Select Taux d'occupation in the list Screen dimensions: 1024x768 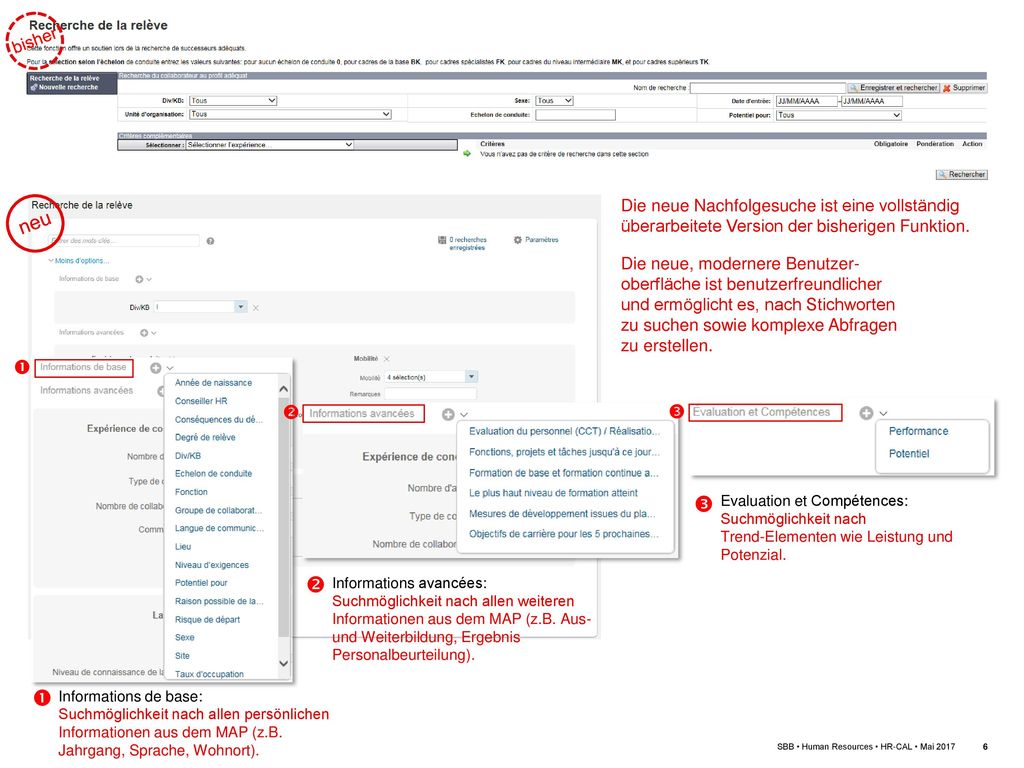(x=209, y=674)
